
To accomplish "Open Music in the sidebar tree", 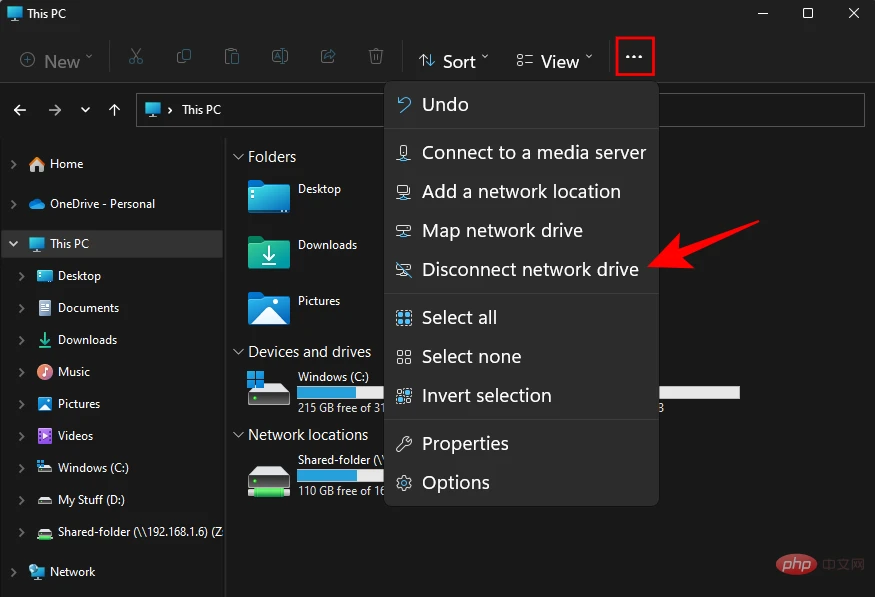I will pyautogui.click(x=74, y=372).
